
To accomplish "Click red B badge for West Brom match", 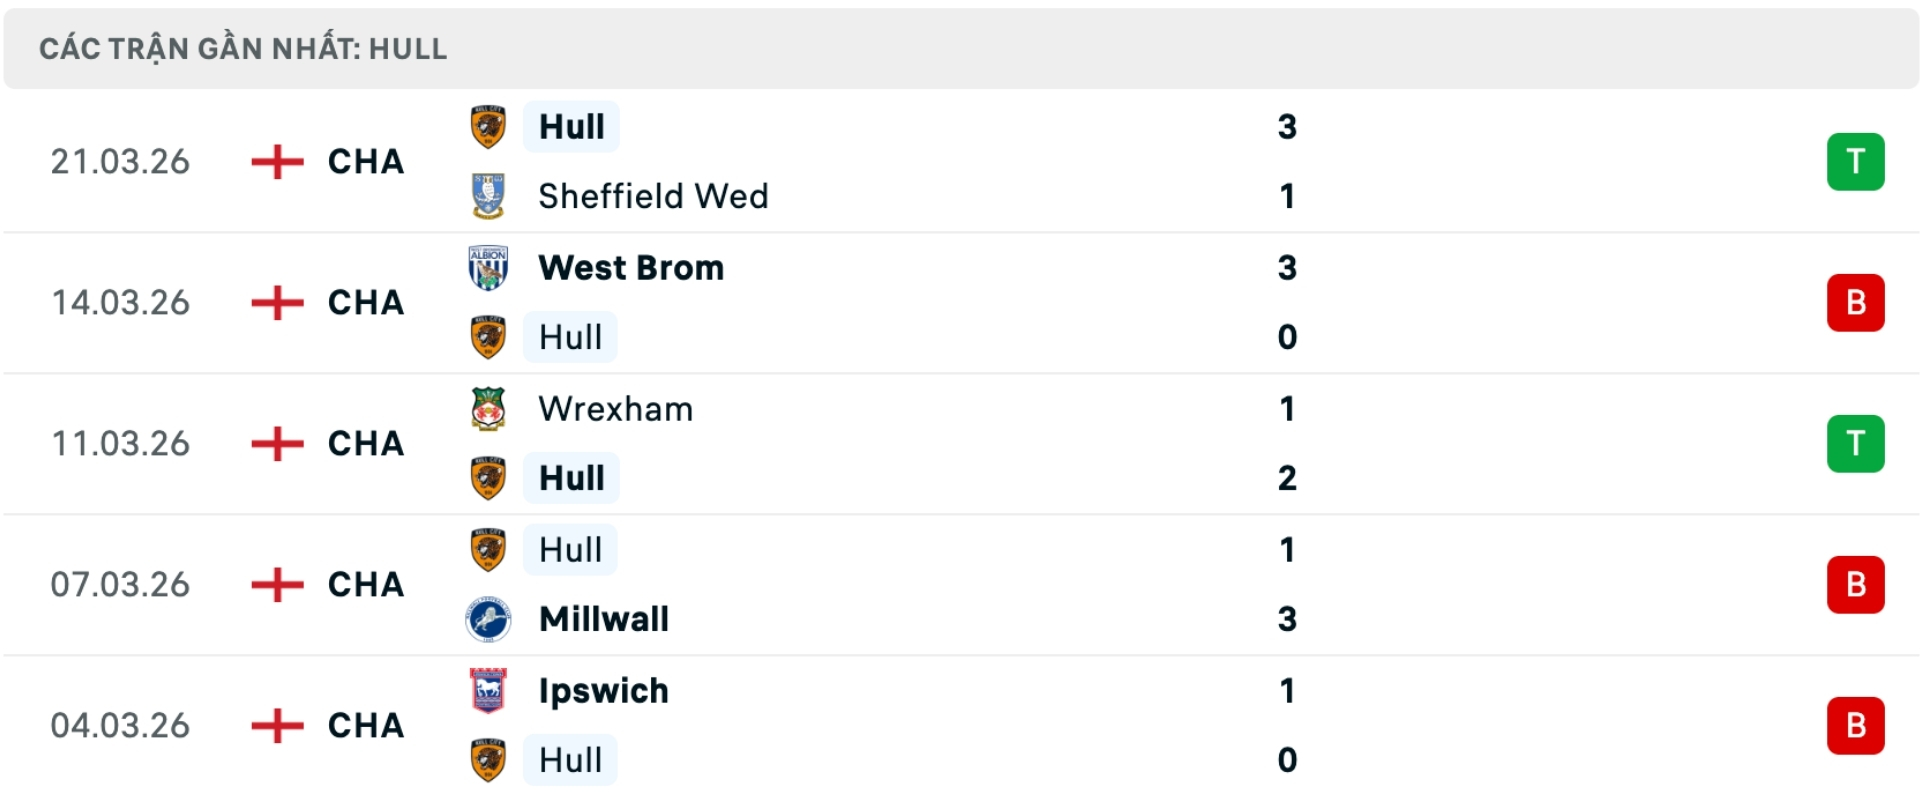I will pyautogui.click(x=1855, y=303).
